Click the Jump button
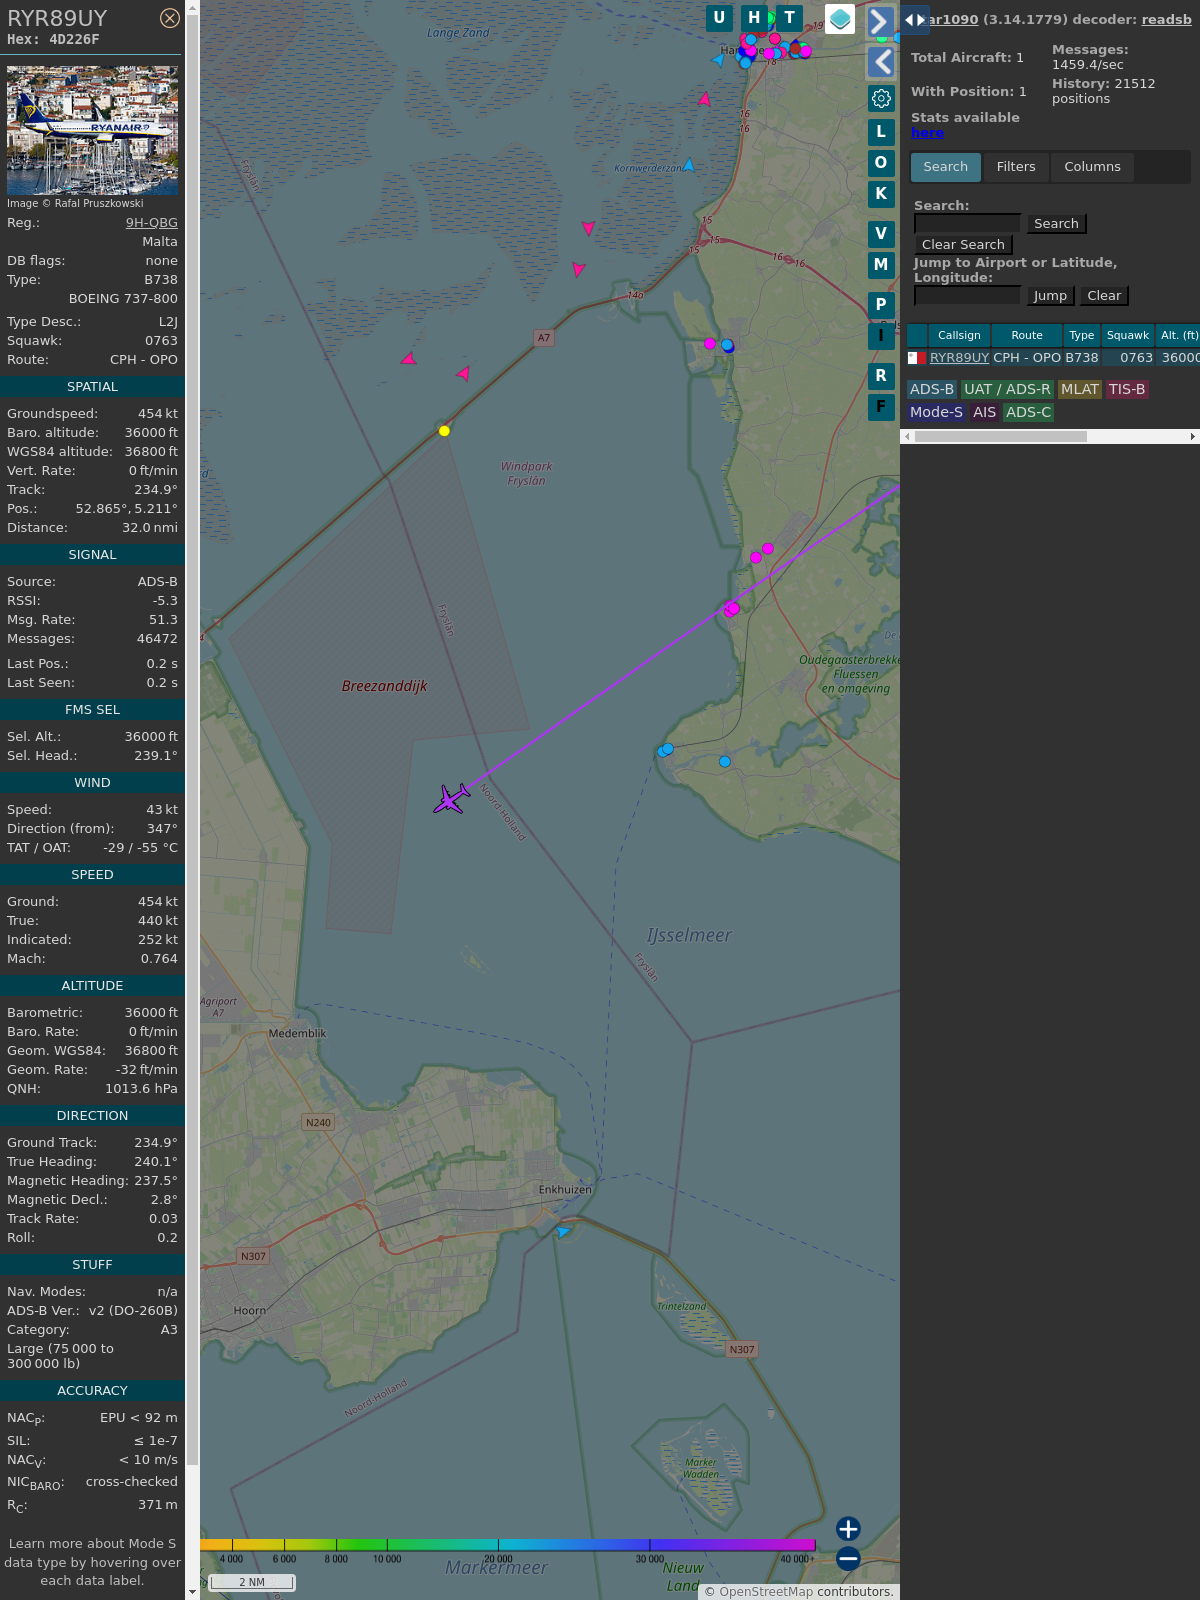Screen dimensions: 1200x1600 pyautogui.click(x=1050, y=296)
